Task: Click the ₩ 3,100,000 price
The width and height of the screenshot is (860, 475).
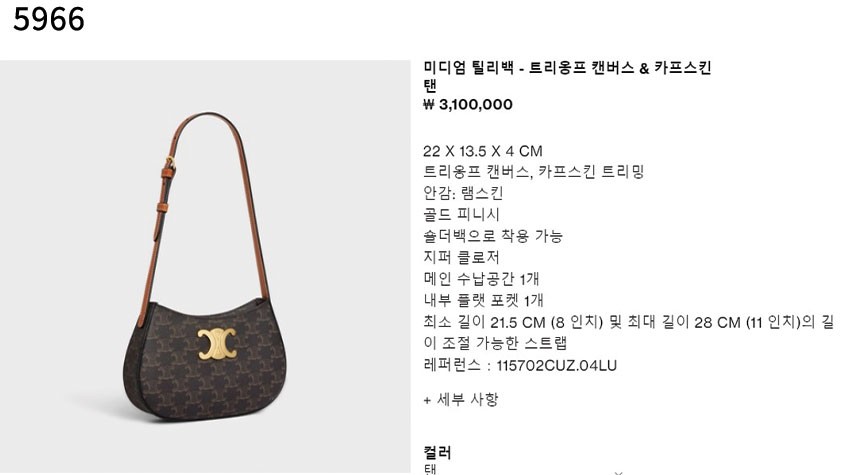Action: pos(468,104)
